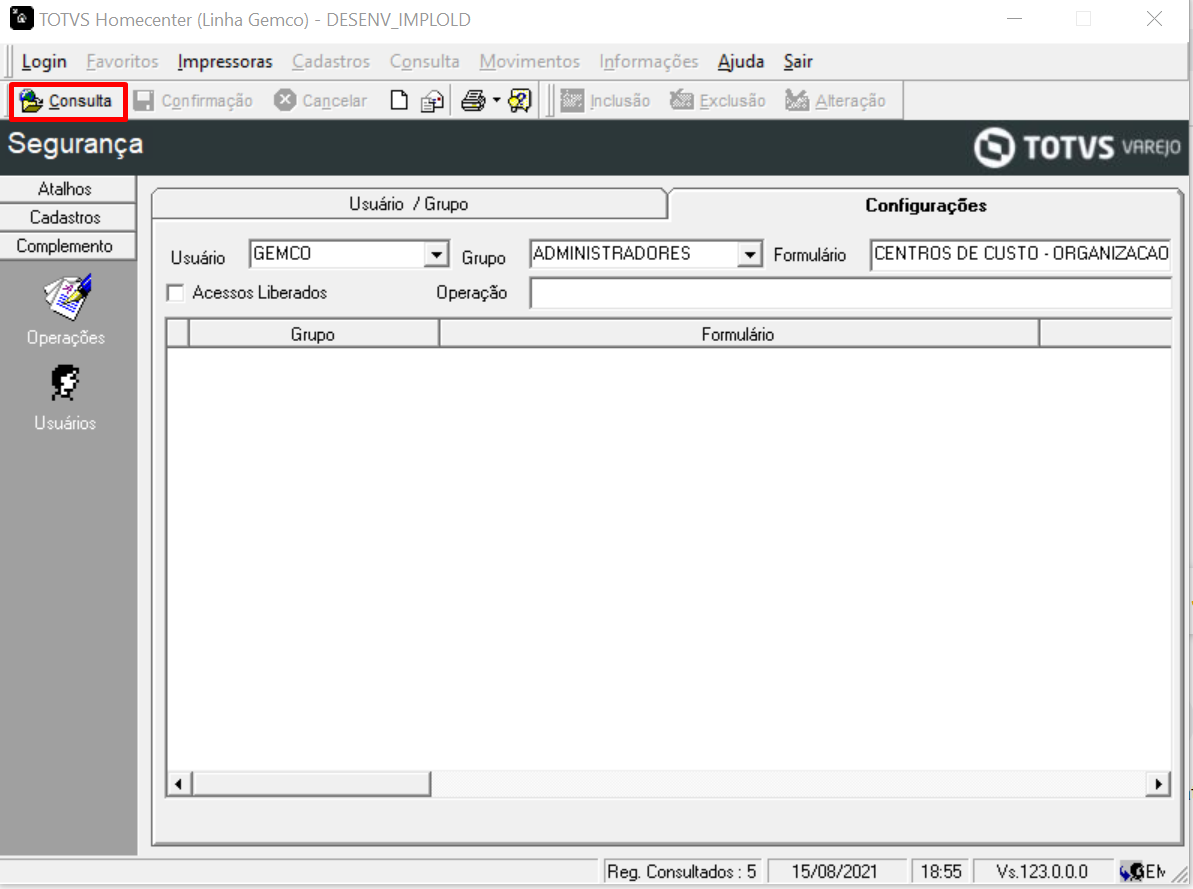This screenshot has height=889, width=1193.
Task: Open the Informações menu
Action: click(x=649, y=62)
